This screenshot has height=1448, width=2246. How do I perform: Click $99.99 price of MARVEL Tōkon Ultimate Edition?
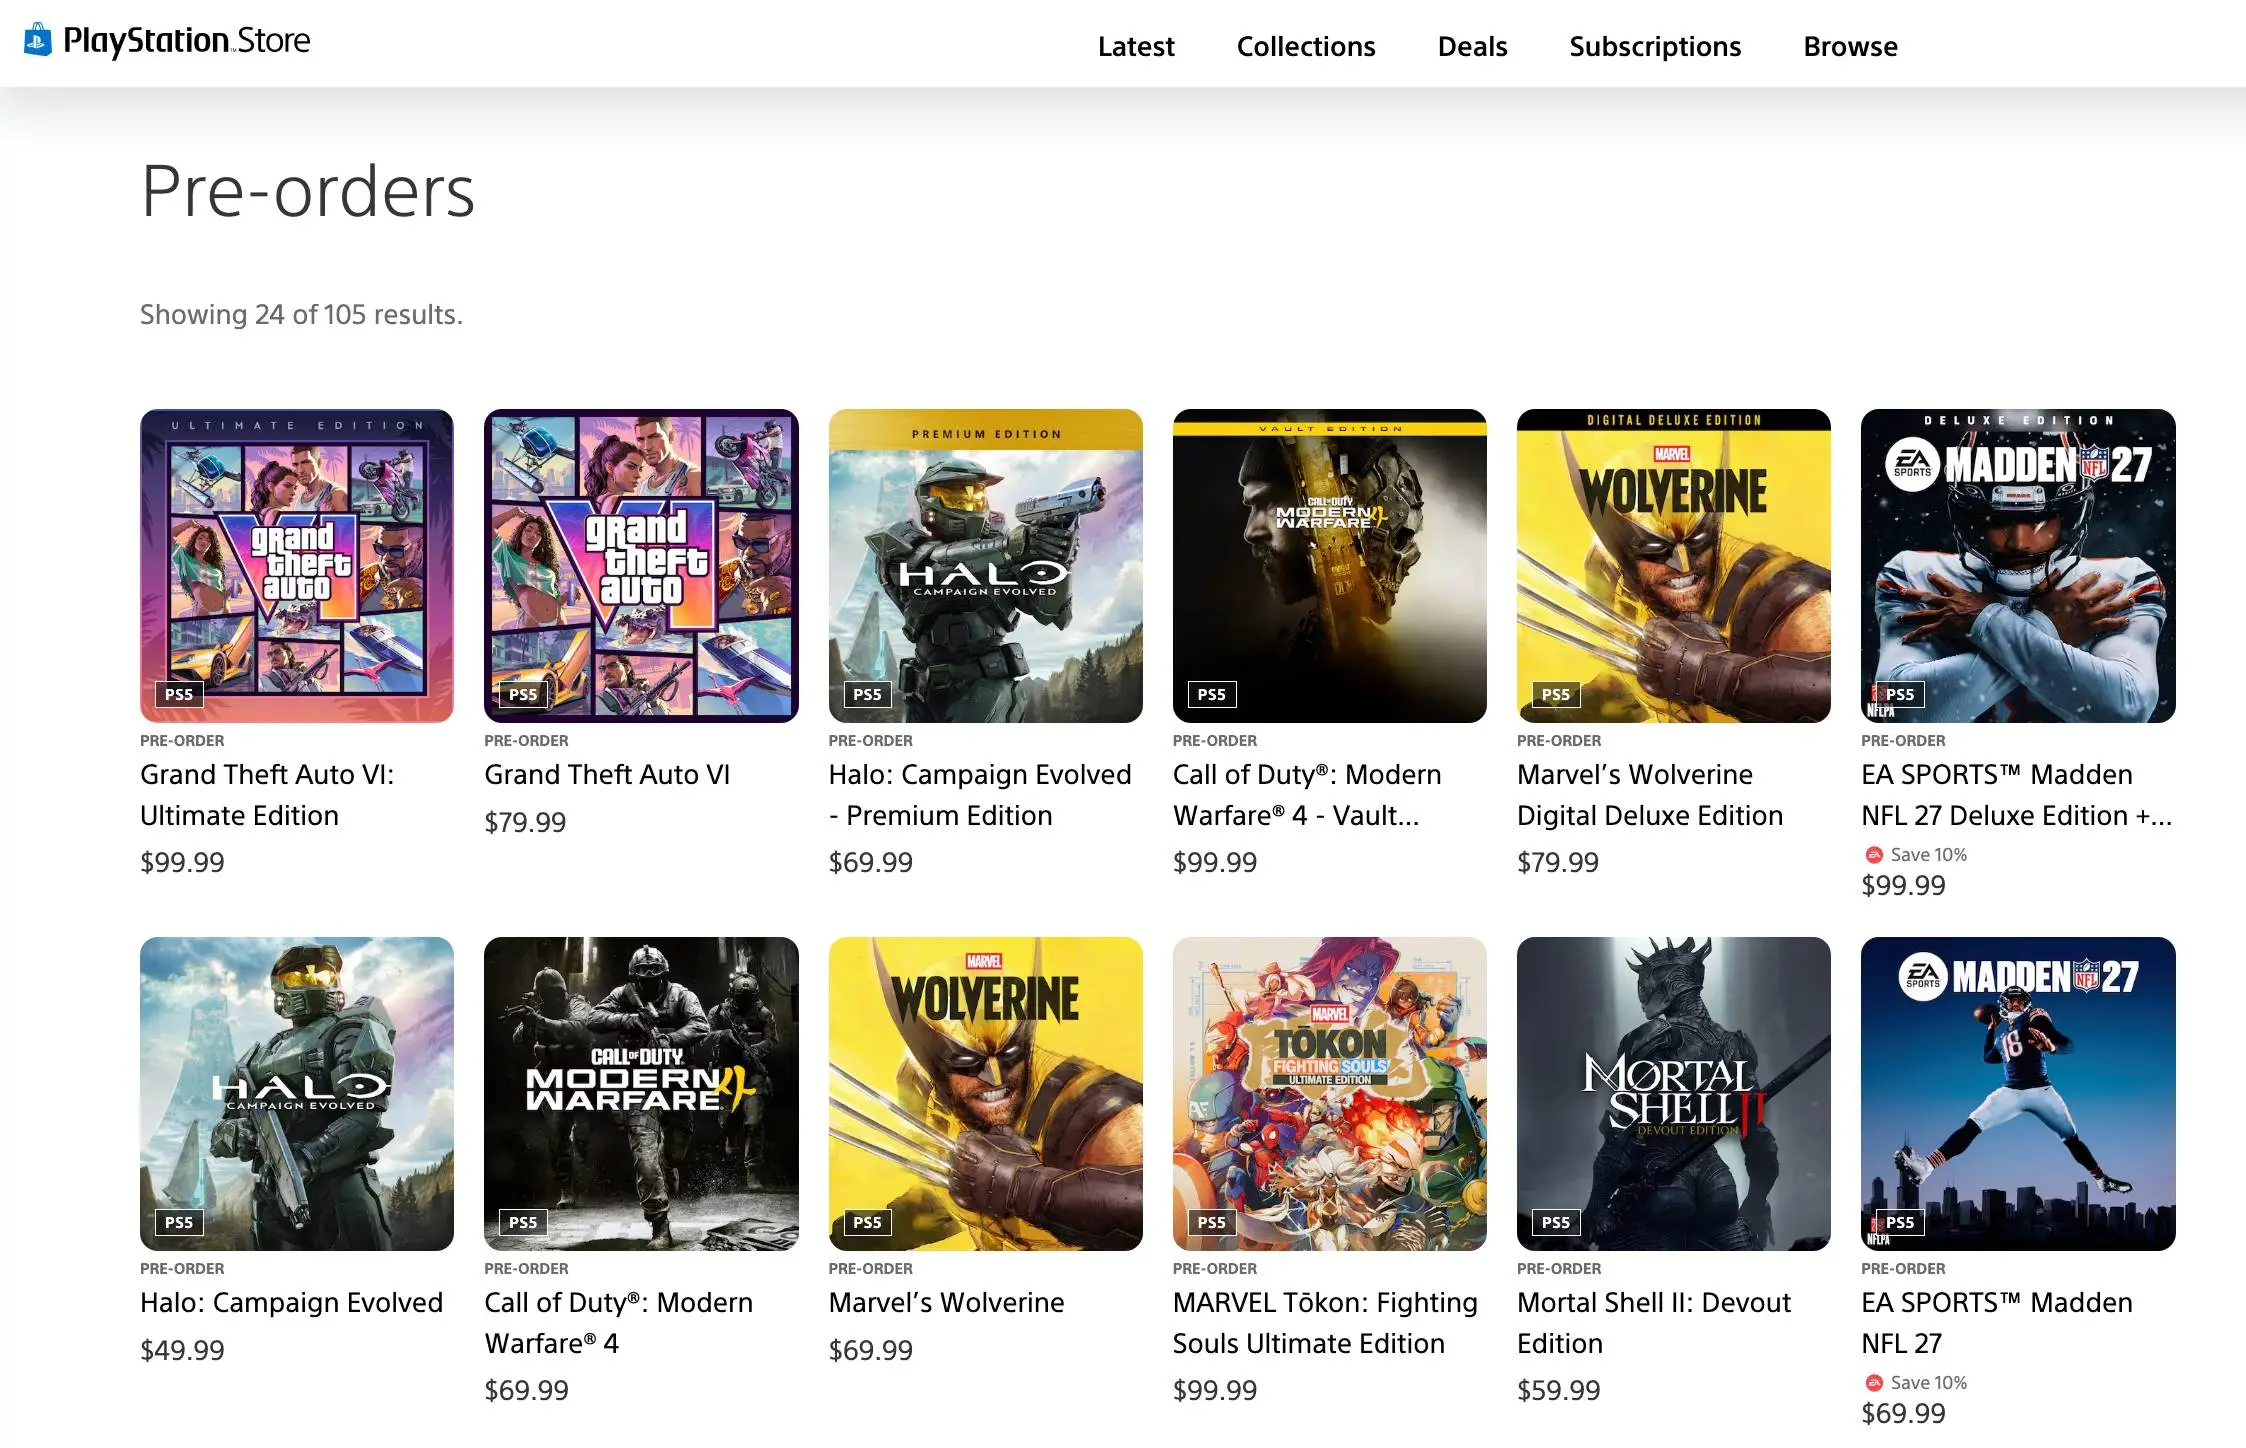click(1215, 1390)
